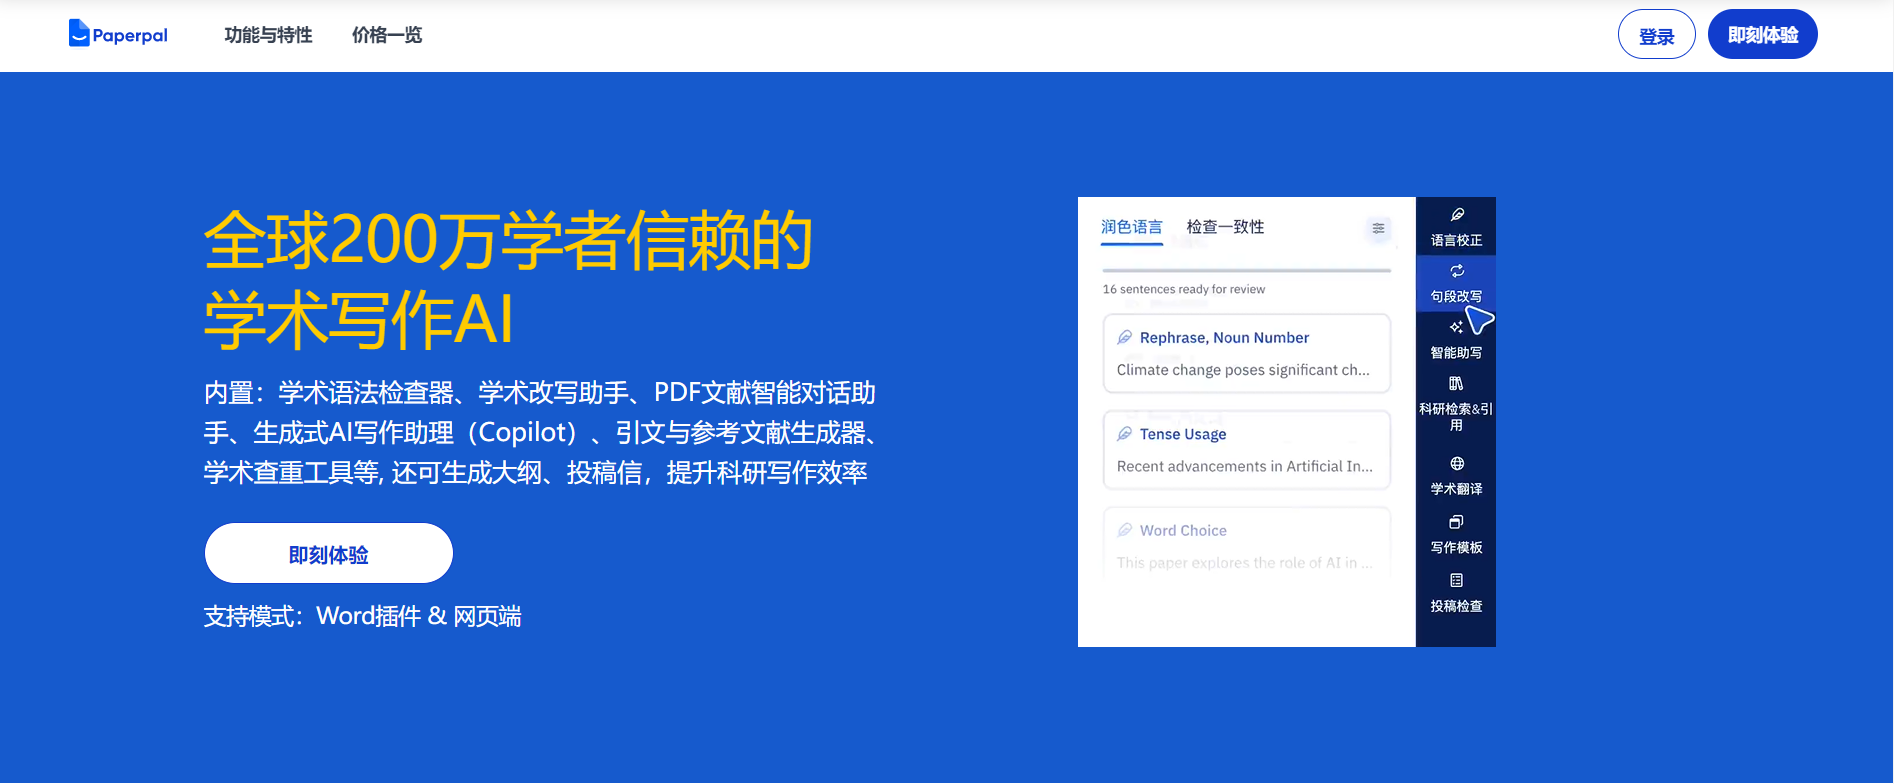This screenshot has width=1894, height=784.
Task: Open 科研检索&引用 library icon
Action: tap(1456, 384)
